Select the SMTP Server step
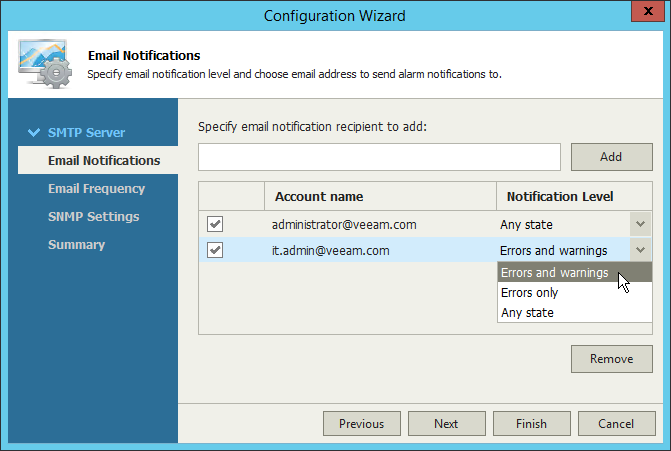 [86, 132]
